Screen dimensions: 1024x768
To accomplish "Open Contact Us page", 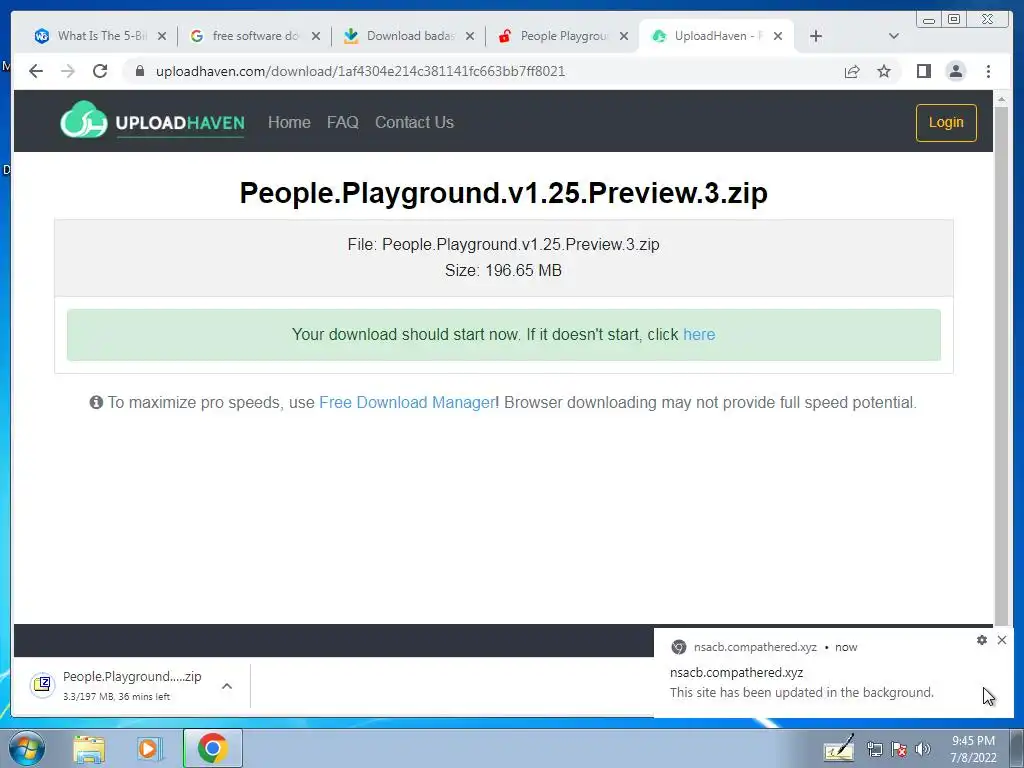I will (x=414, y=122).
